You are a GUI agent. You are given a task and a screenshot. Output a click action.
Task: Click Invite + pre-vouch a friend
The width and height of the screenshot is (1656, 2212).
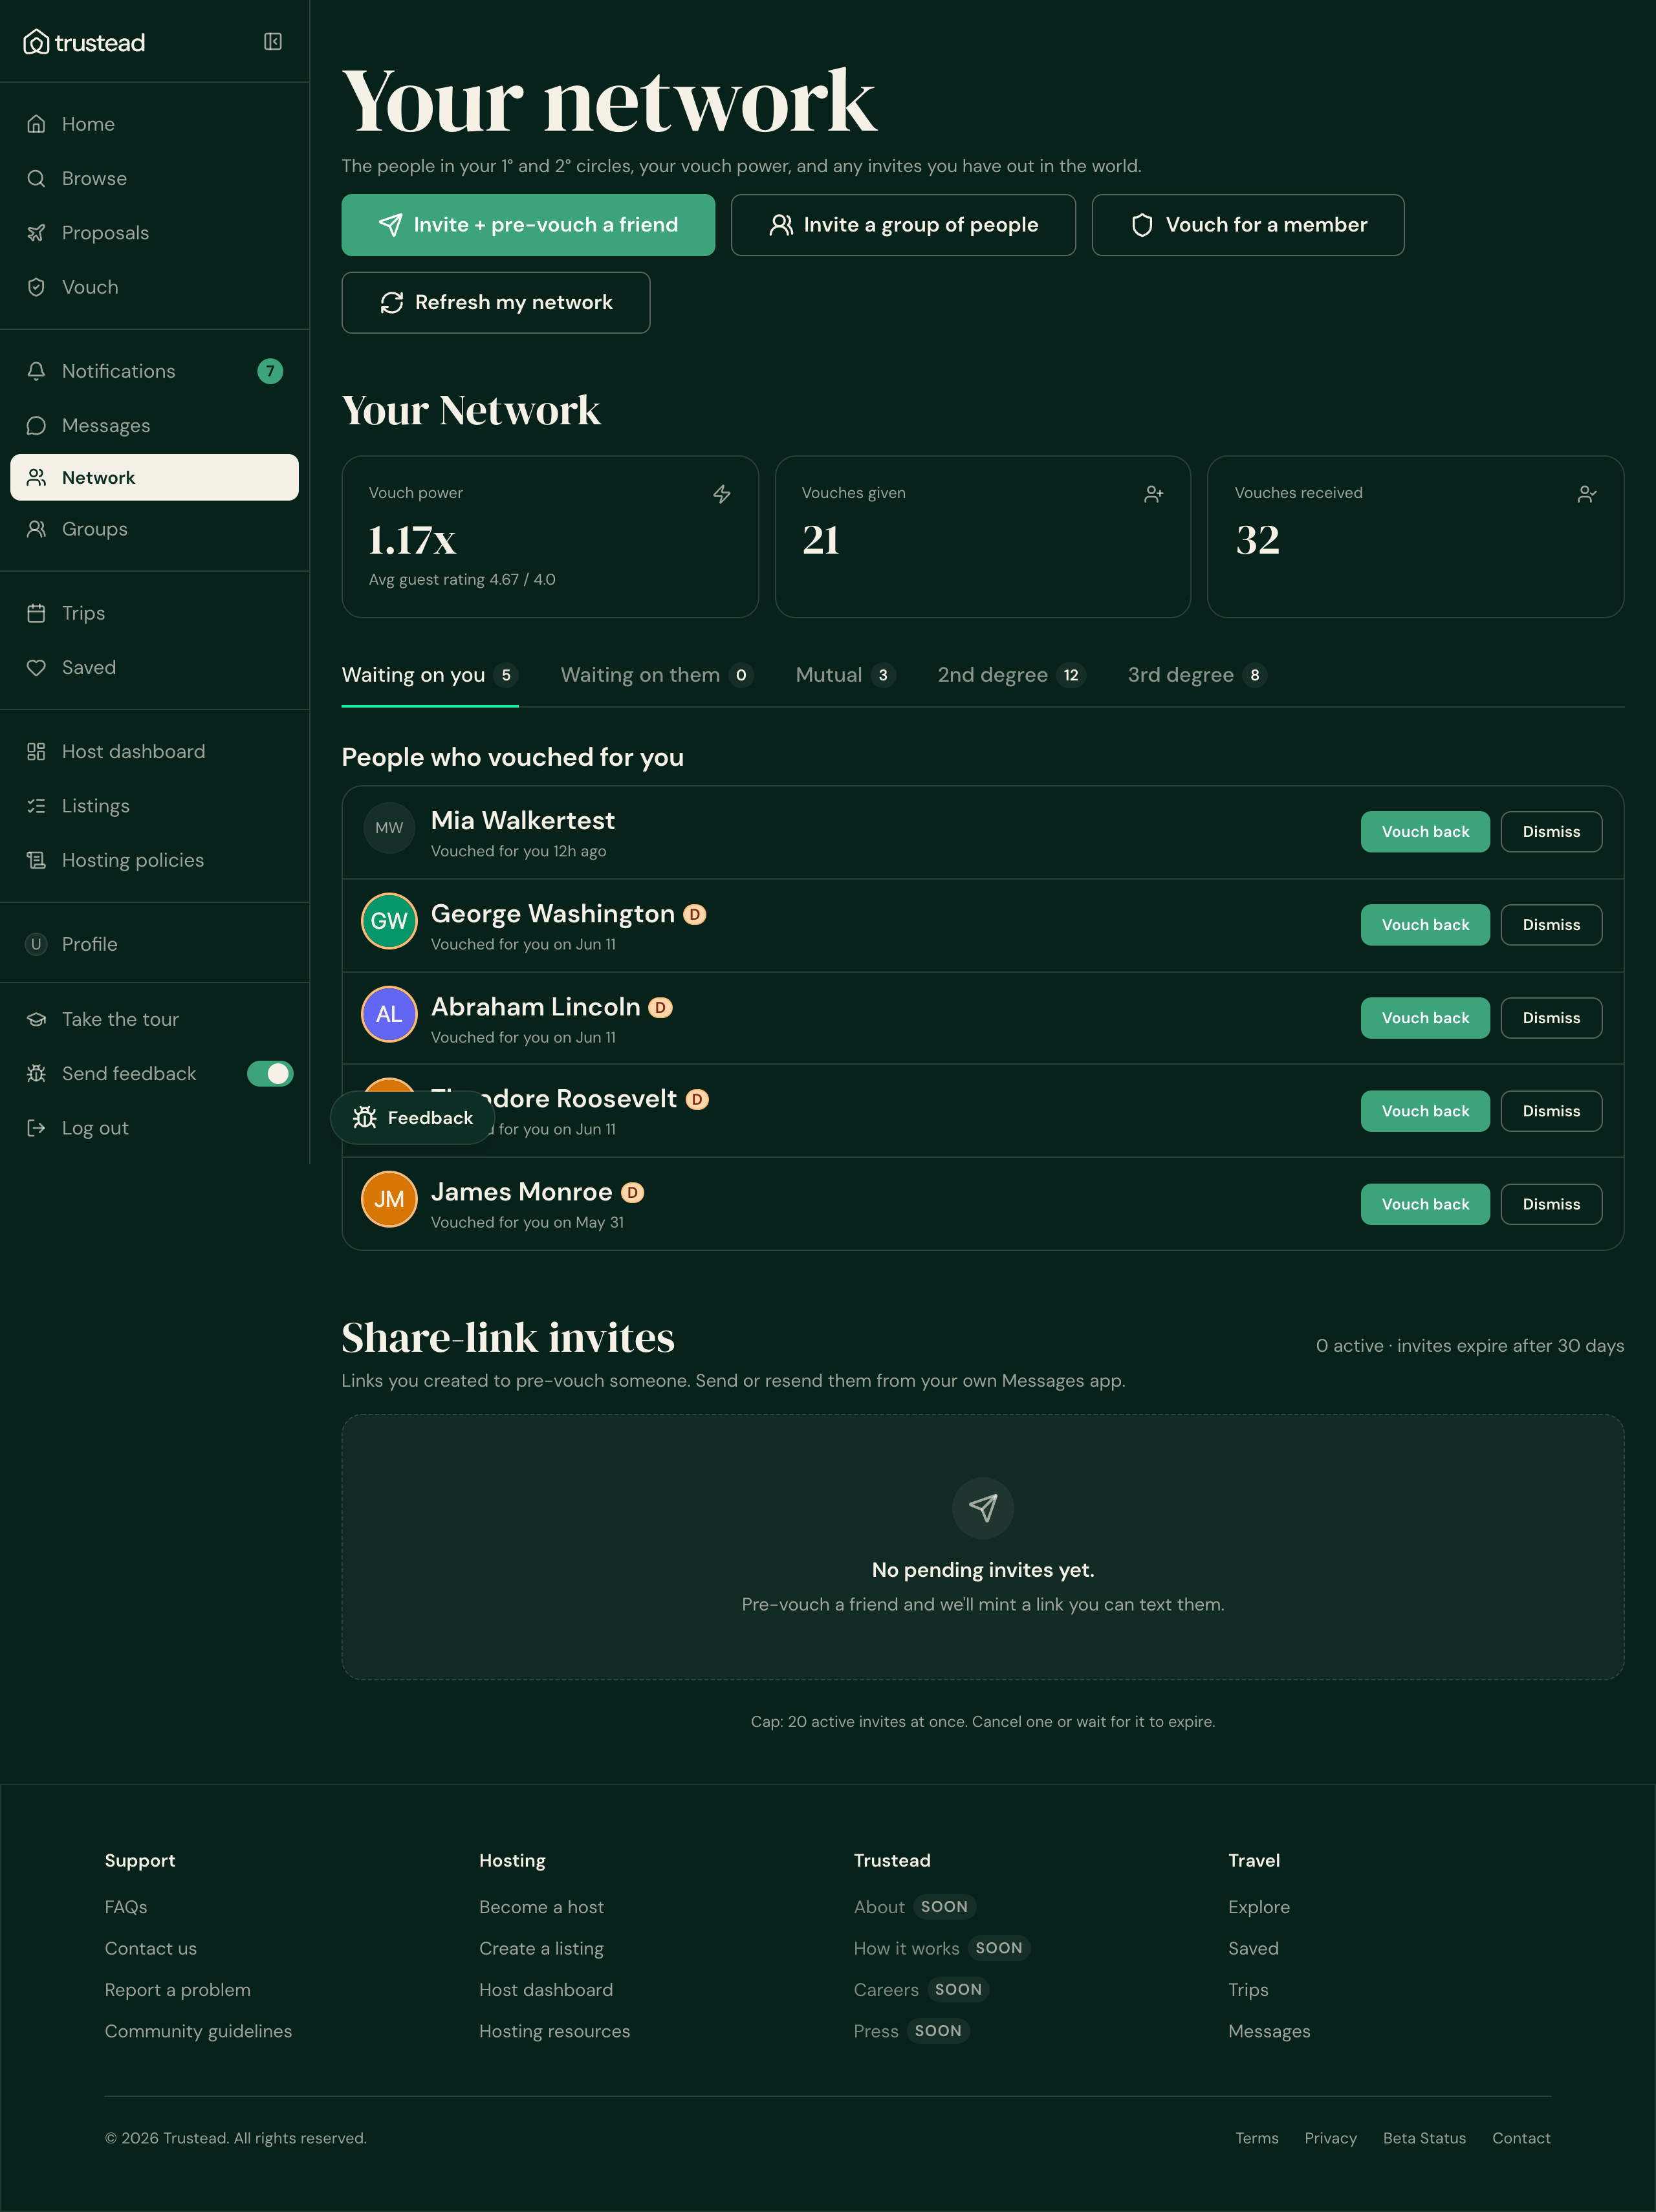click(x=528, y=225)
